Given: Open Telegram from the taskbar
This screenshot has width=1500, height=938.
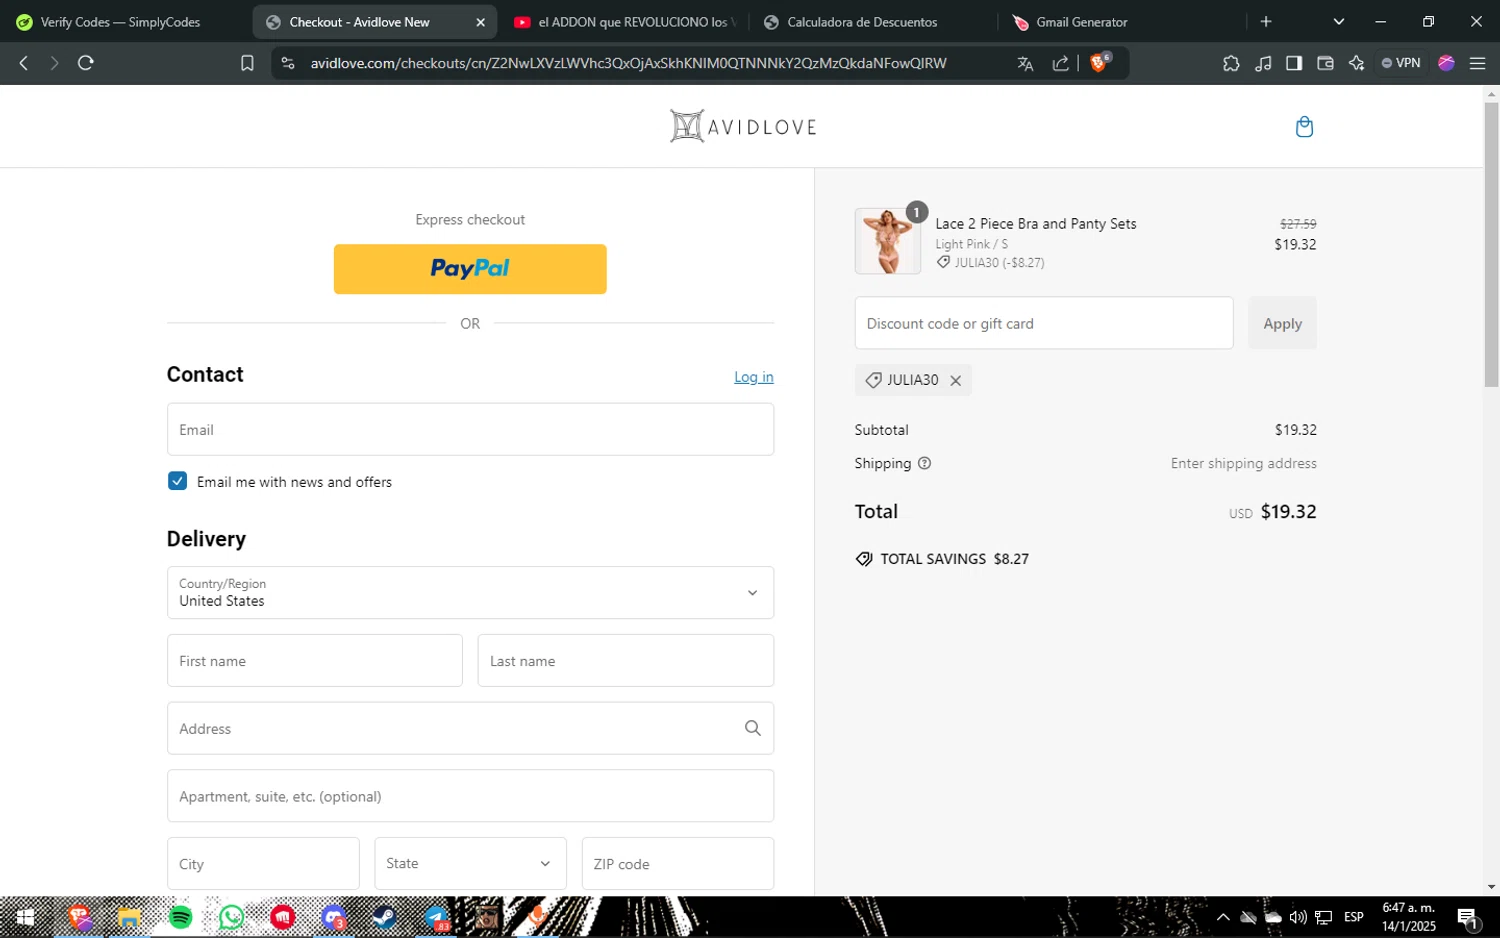Looking at the screenshot, I should [x=437, y=917].
